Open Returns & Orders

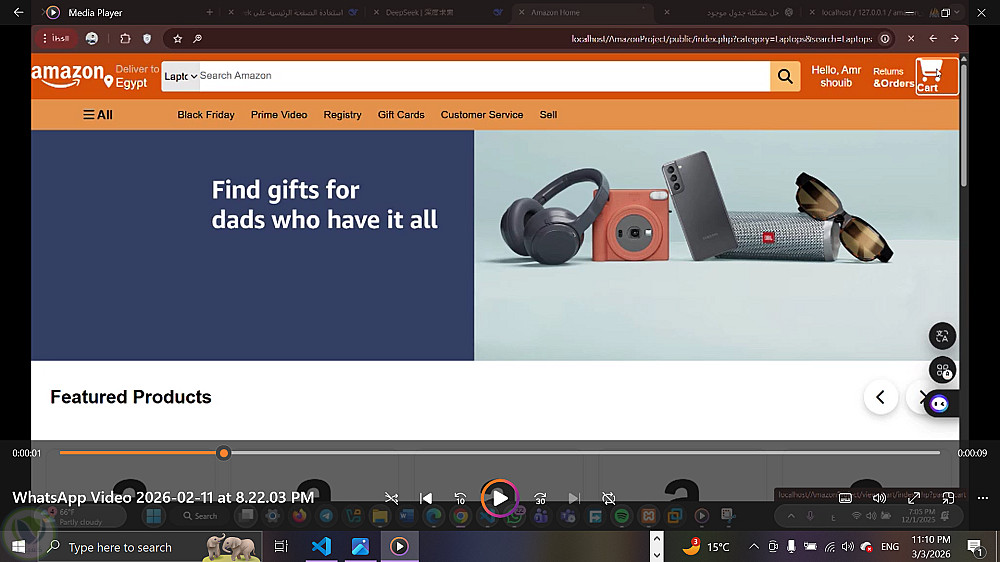893,77
